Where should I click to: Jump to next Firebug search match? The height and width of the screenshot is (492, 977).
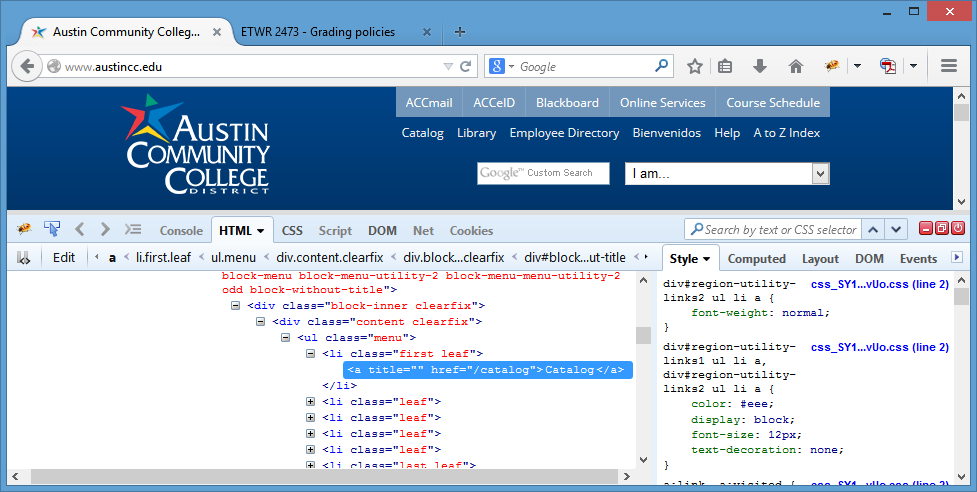pos(895,230)
